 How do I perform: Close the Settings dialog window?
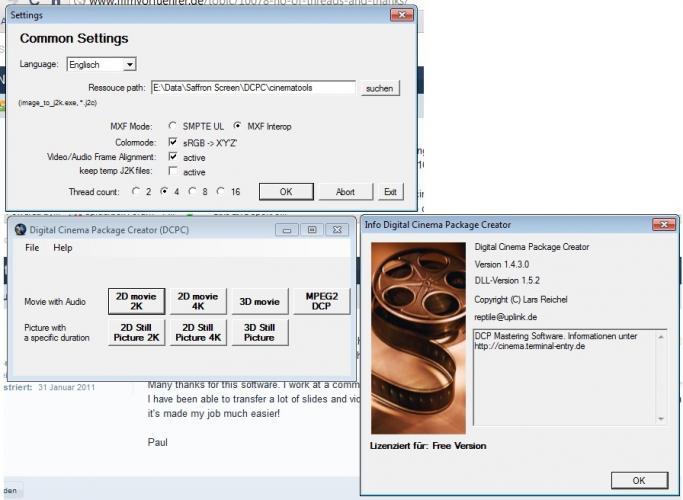pos(400,15)
